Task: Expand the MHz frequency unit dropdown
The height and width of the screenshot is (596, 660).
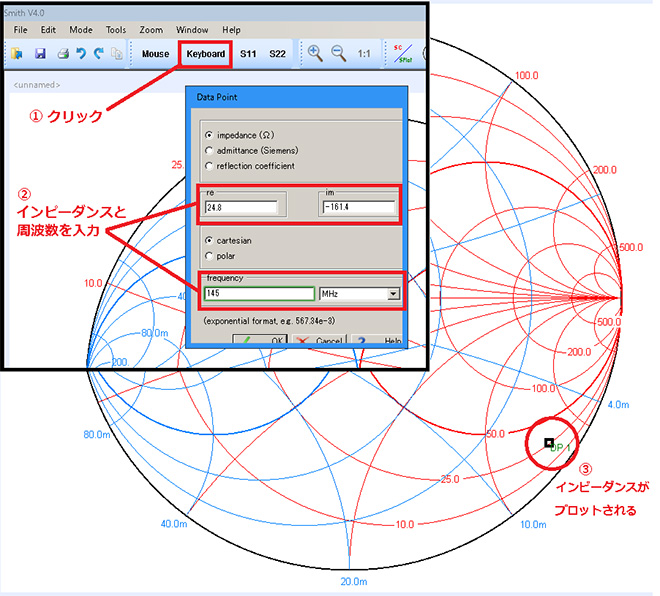Action: pyautogui.click(x=393, y=293)
